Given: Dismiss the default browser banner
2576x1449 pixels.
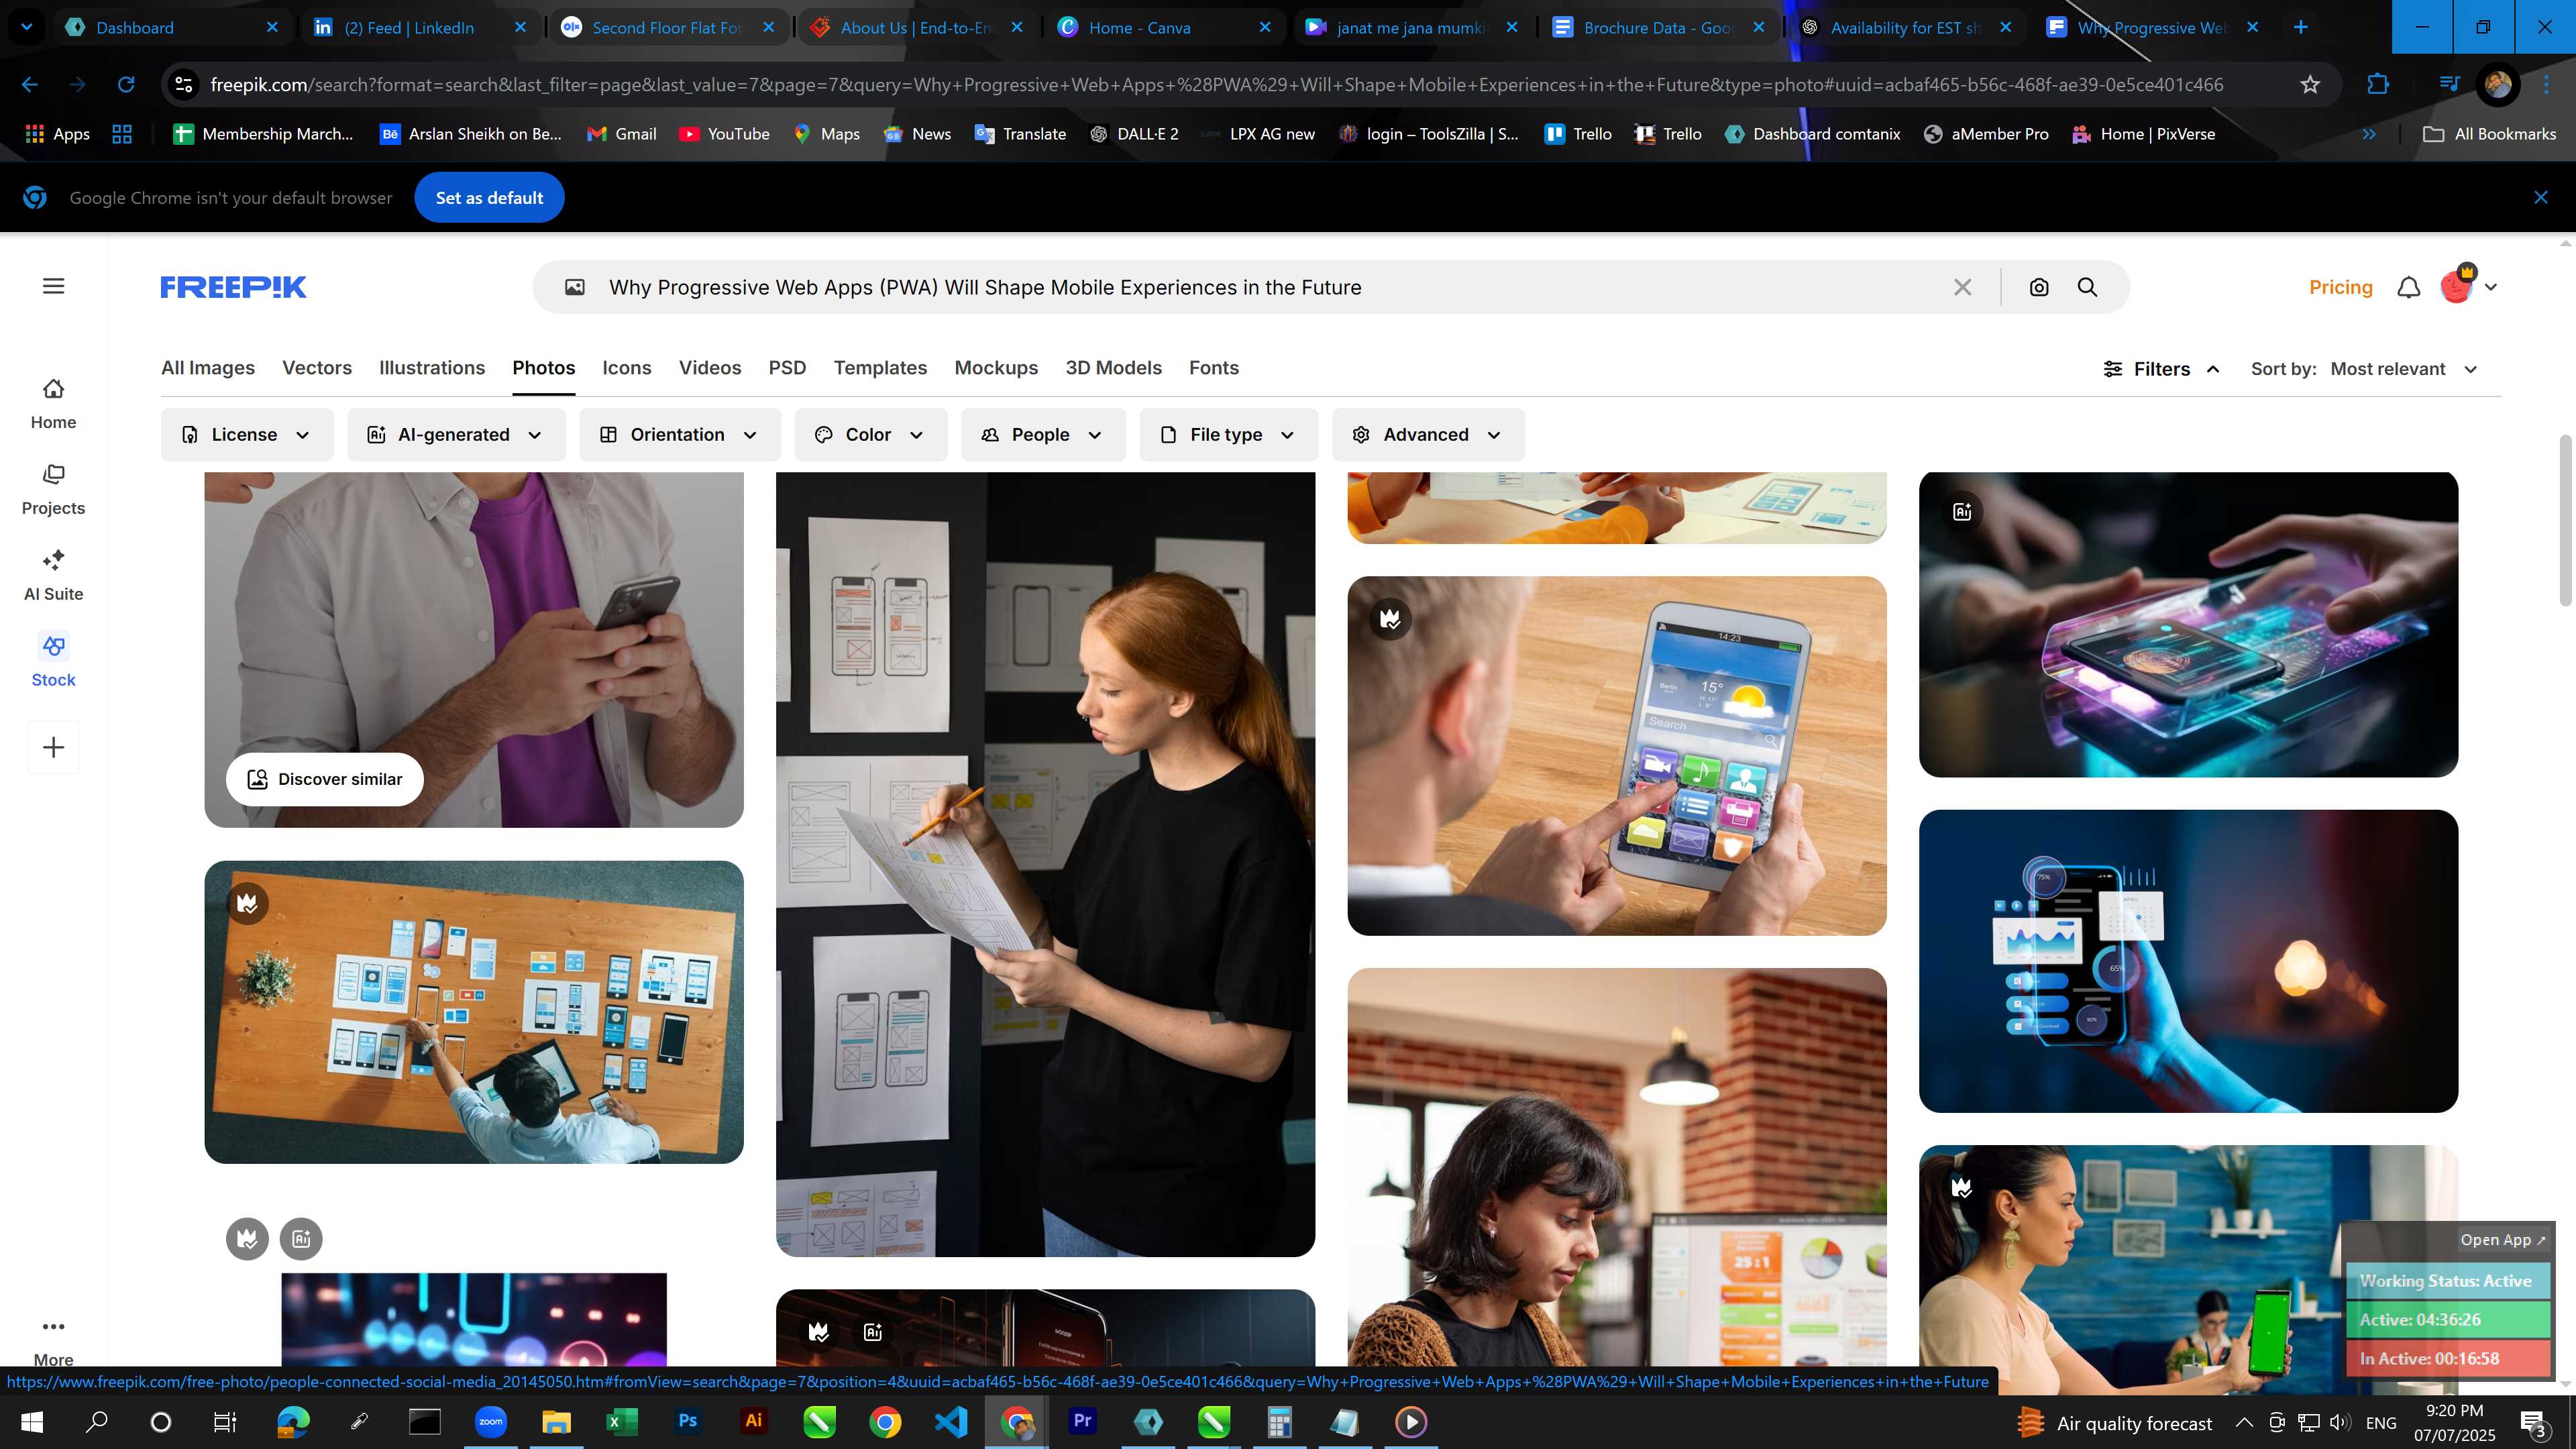Looking at the screenshot, I should 2540,197.
